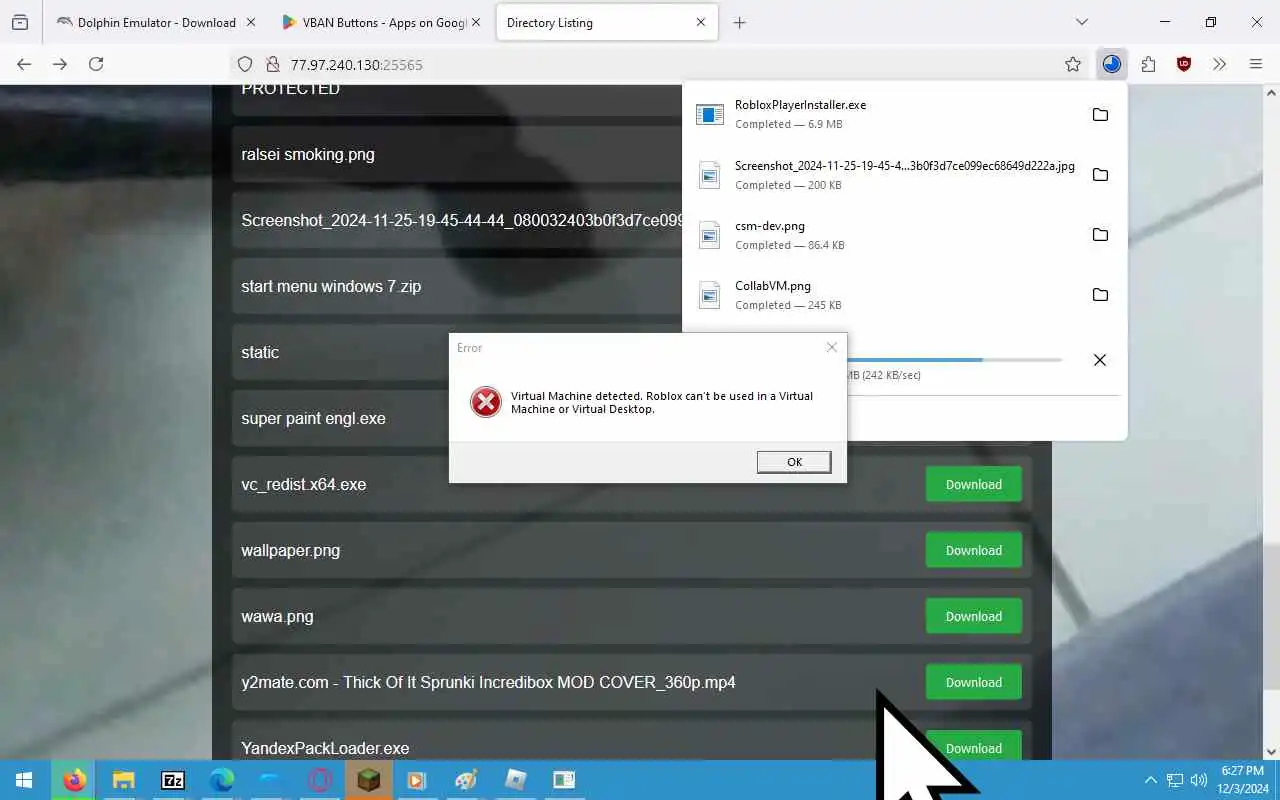
Task: Download vc_redist.x64.exe
Action: (974, 484)
